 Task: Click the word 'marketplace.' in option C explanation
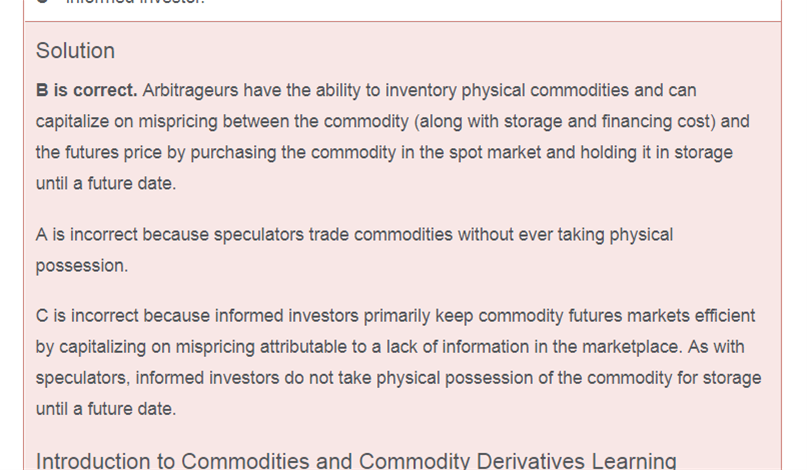tap(632, 346)
